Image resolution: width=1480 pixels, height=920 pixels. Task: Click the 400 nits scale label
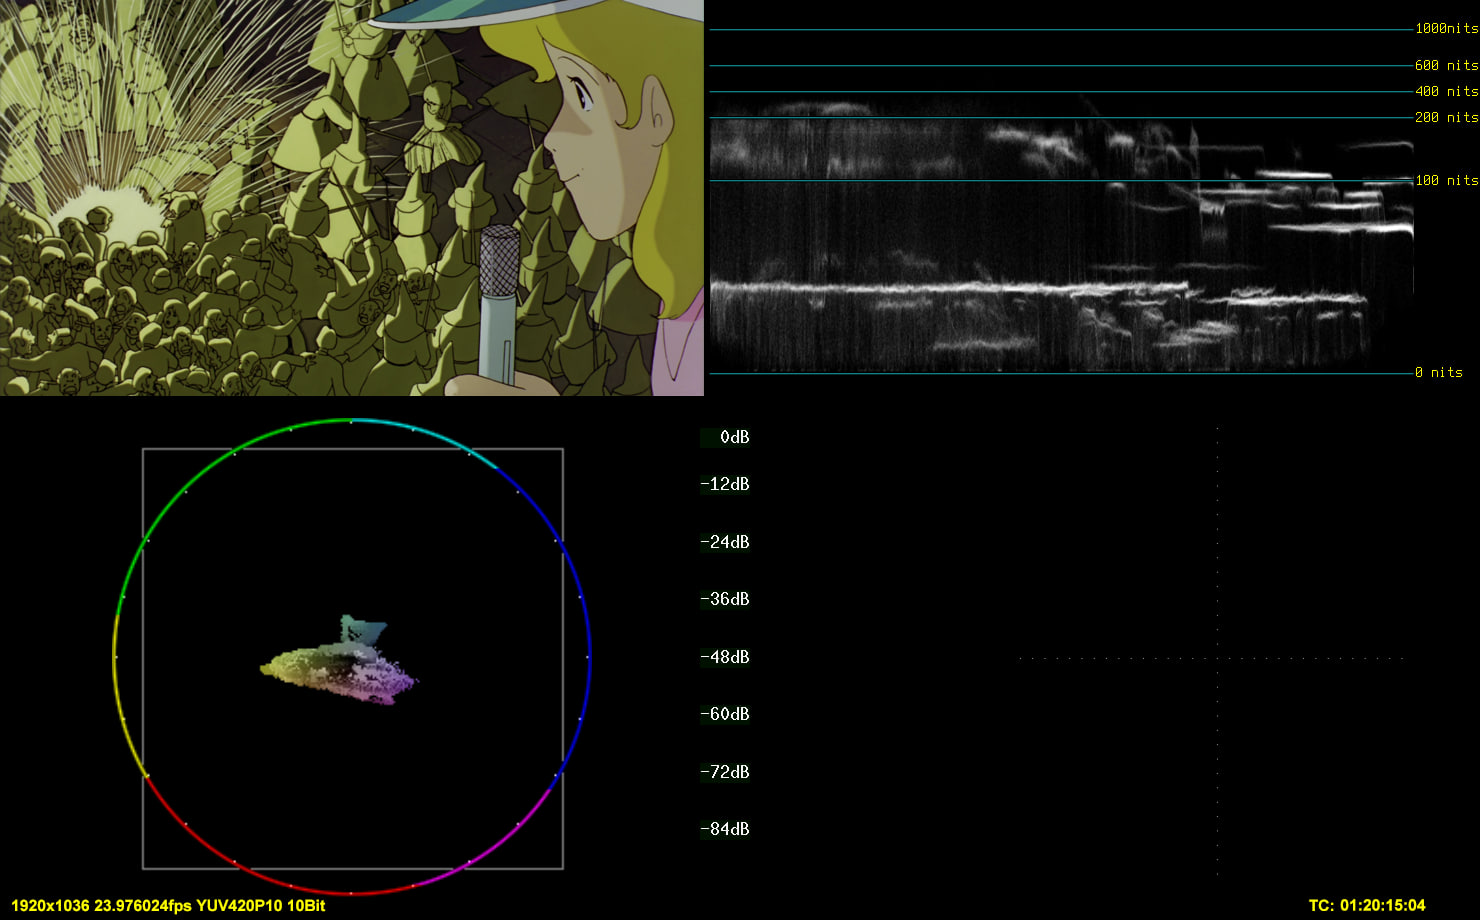pos(1446,91)
